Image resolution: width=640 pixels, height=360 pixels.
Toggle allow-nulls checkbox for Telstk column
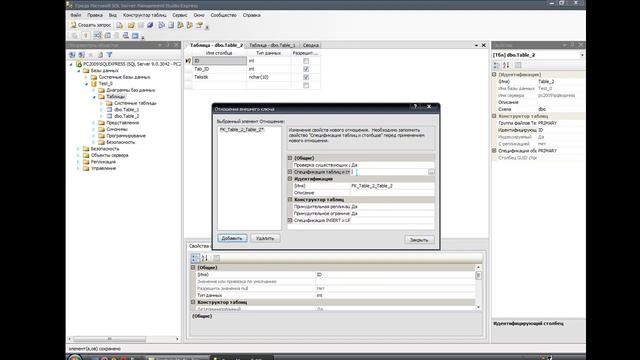point(306,77)
